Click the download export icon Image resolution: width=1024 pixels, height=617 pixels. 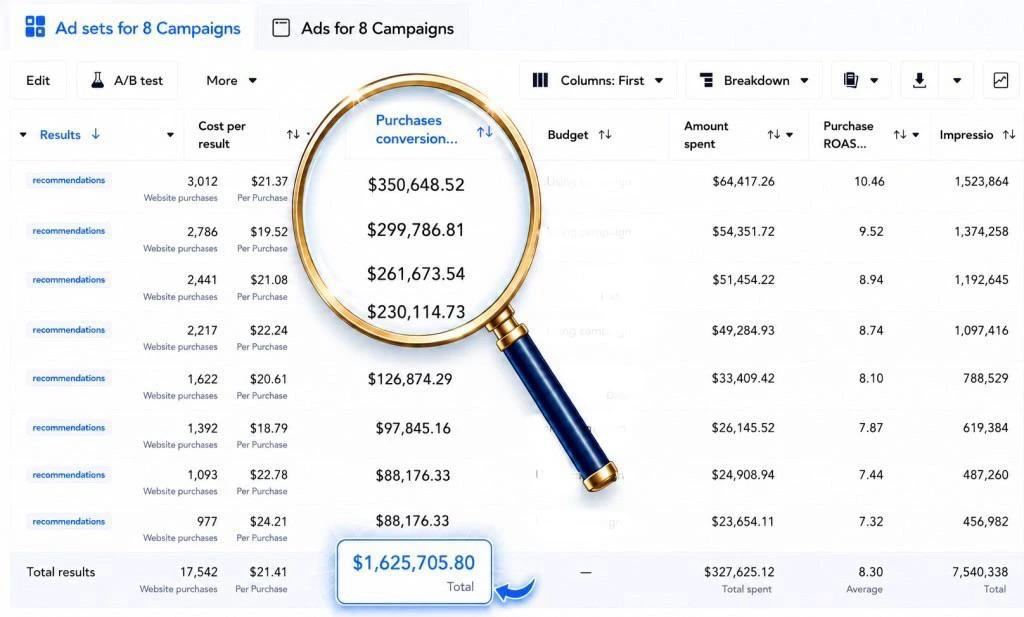[x=919, y=80]
